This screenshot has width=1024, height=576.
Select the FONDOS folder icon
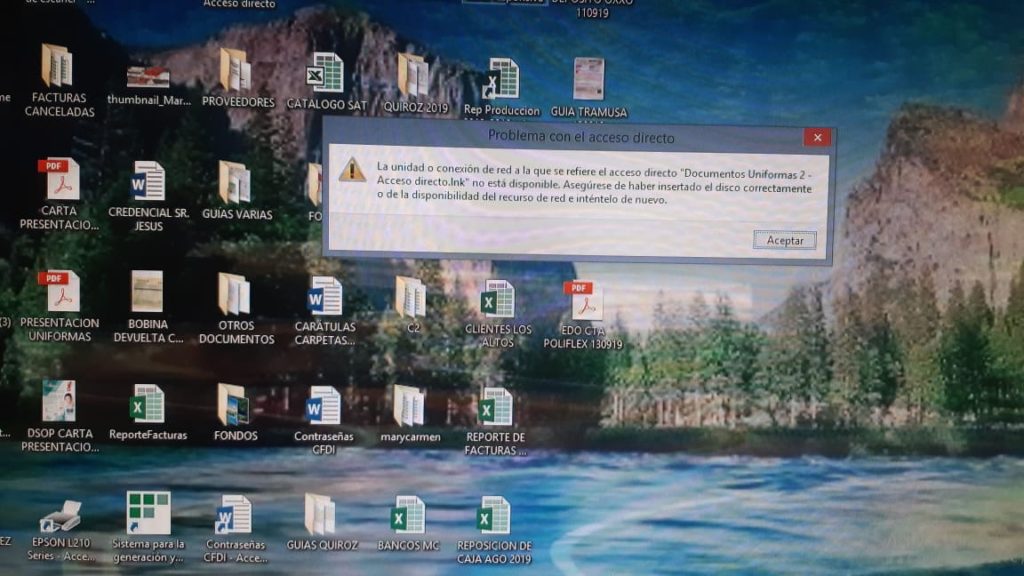click(x=234, y=405)
